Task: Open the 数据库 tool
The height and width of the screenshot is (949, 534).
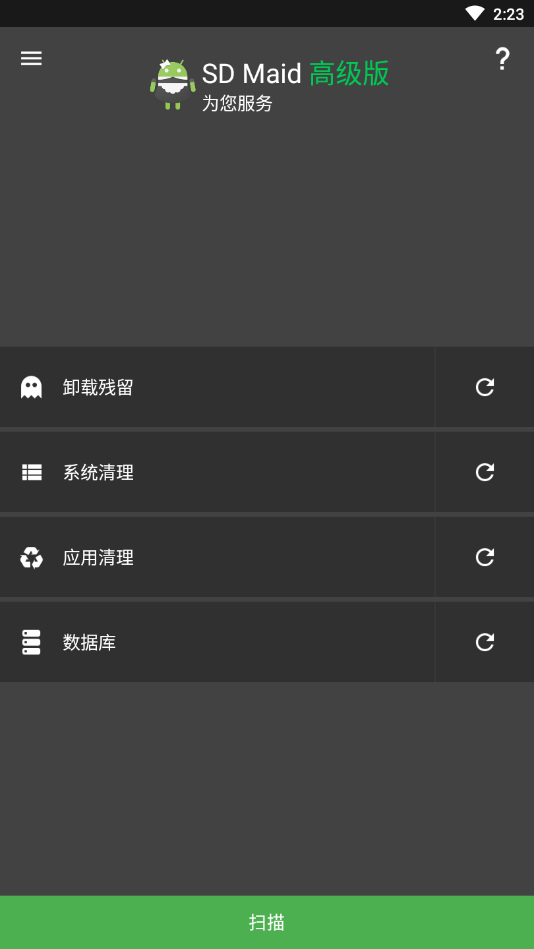Action: [x=217, y=642]
